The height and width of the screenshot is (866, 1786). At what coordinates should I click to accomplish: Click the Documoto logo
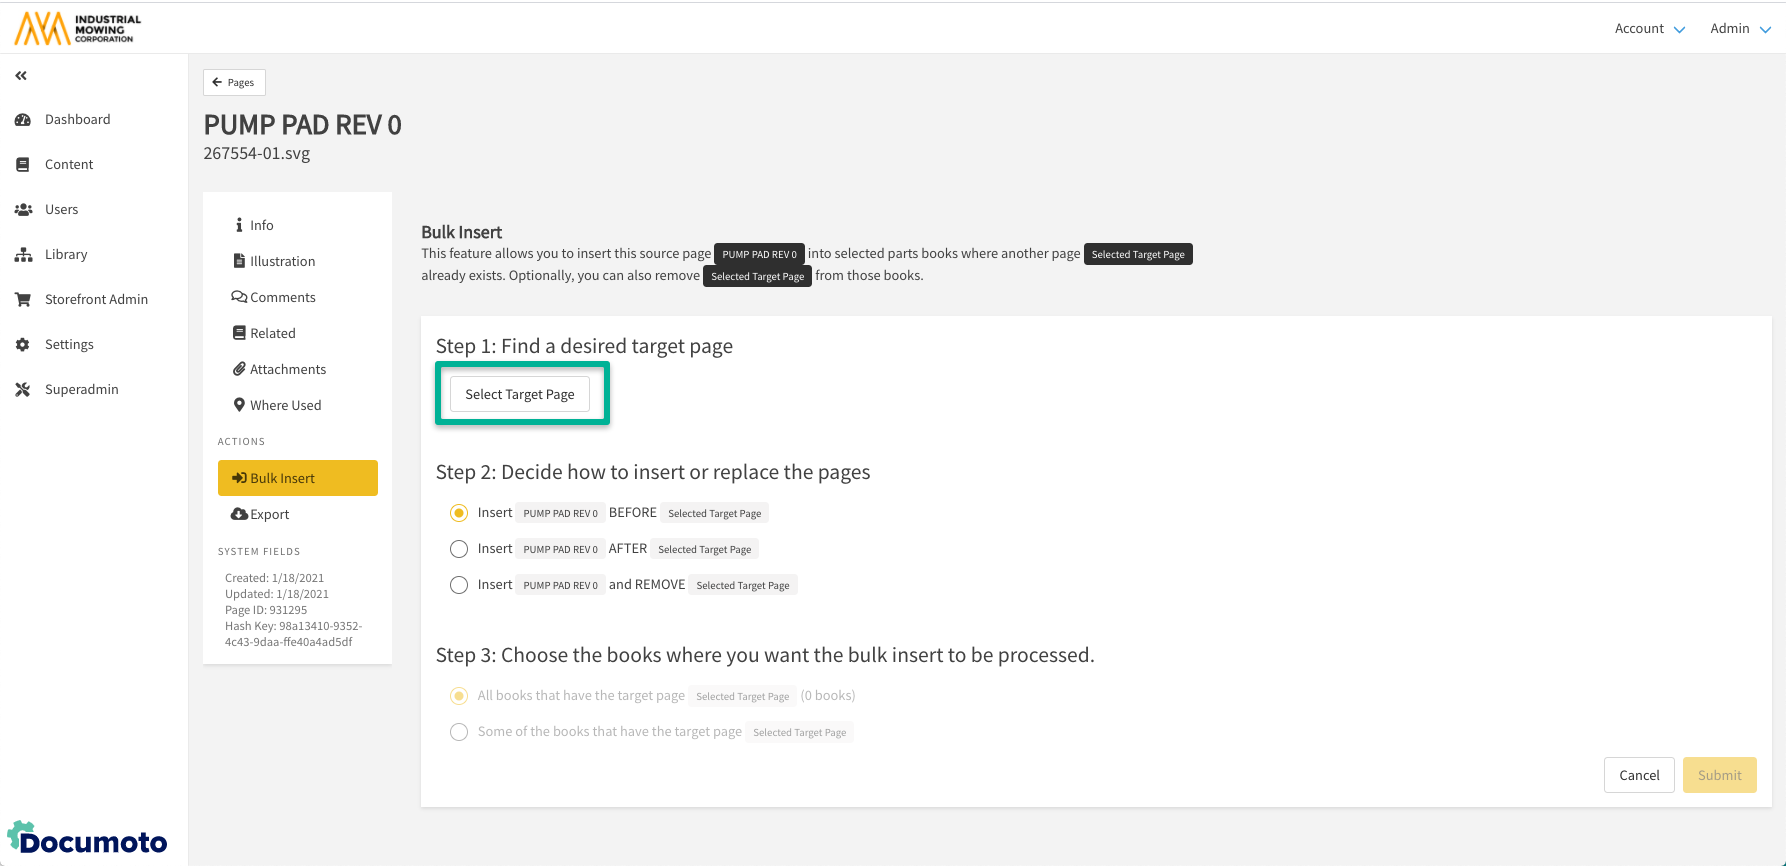pyautogui.click(x=88, y=839)
